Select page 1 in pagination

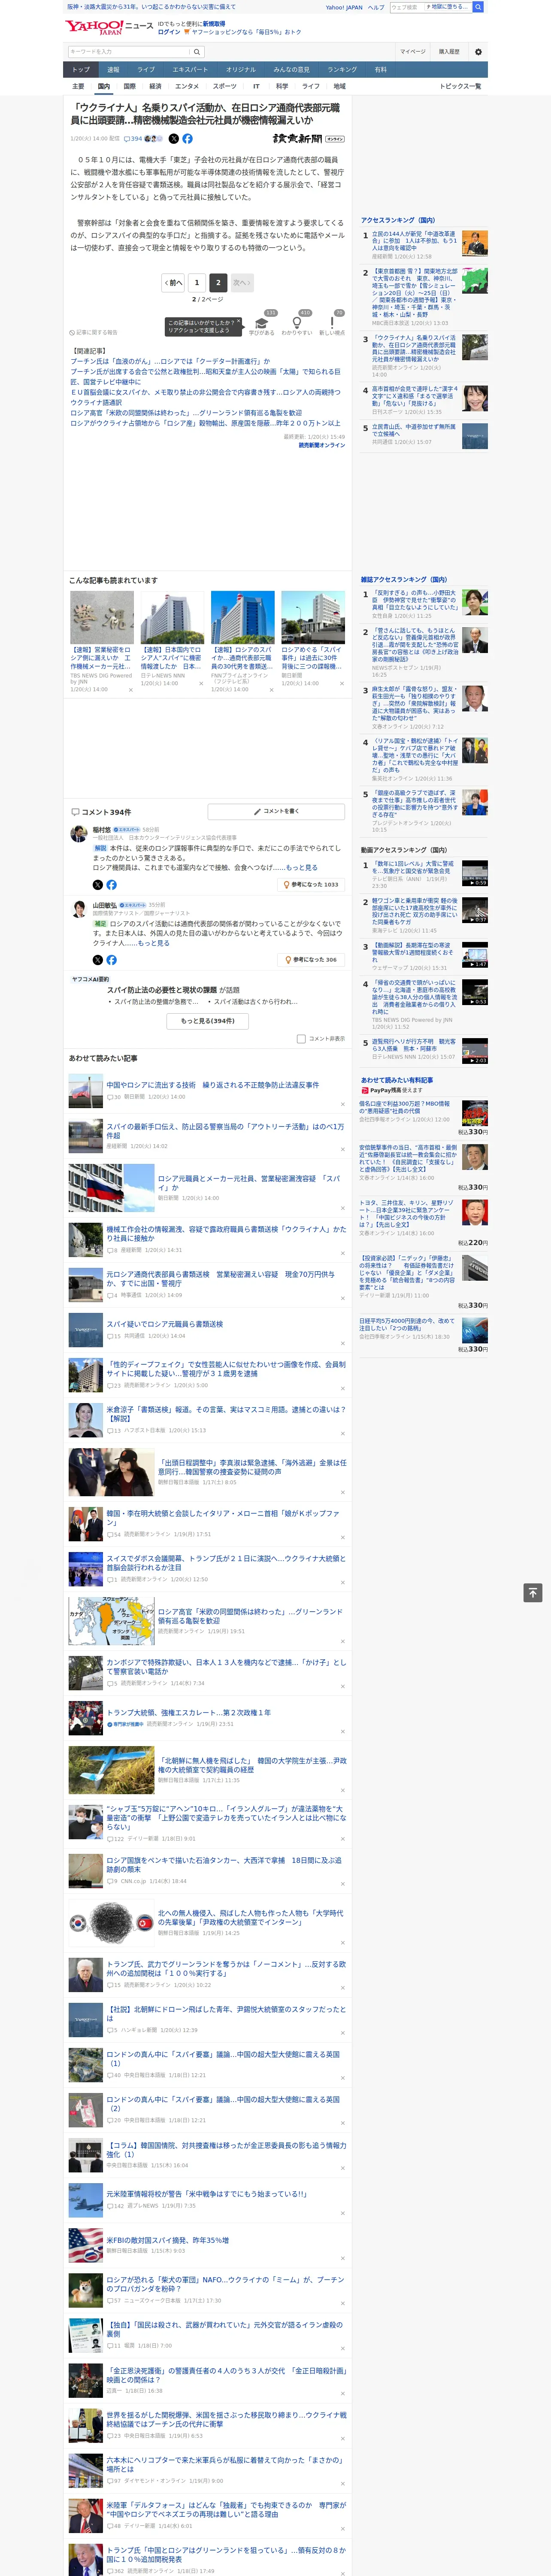tap(197, 283)
